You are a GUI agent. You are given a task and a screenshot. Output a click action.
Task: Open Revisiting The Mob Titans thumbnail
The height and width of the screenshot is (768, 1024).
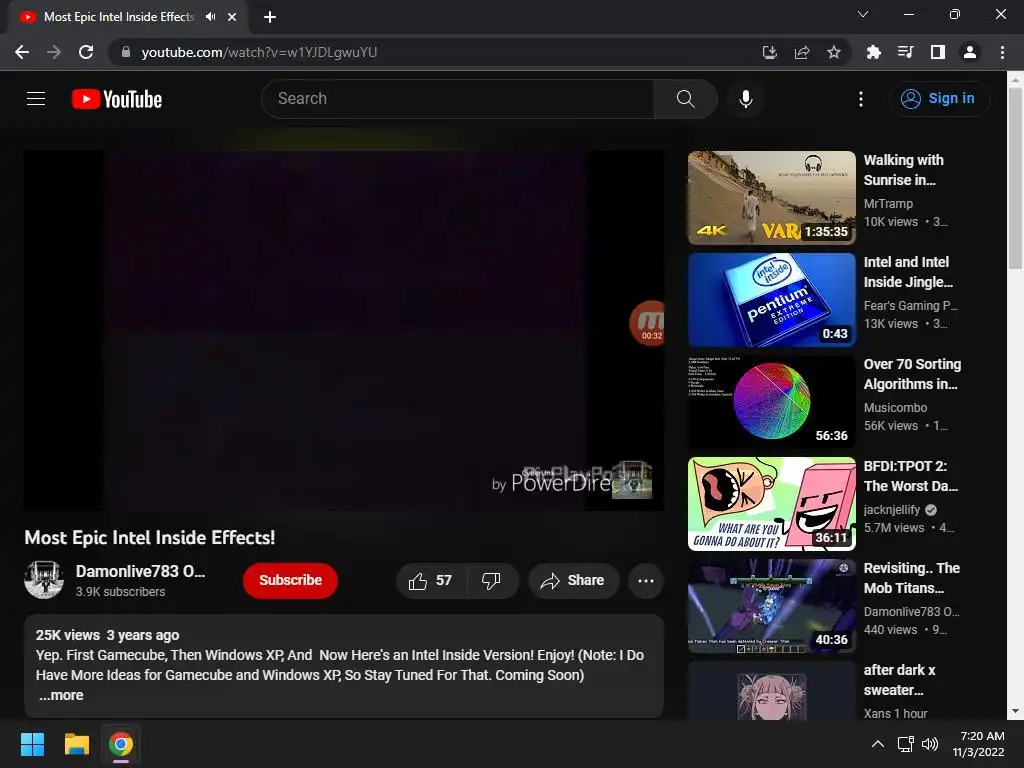(x=772, y=605)
